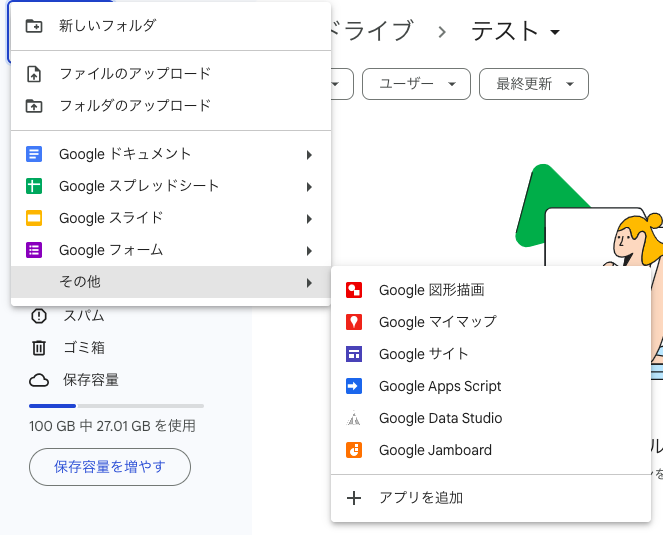663x535 pixels.
Task: Choose Google サイト from submenu
Action: click(x=491, y=354)
